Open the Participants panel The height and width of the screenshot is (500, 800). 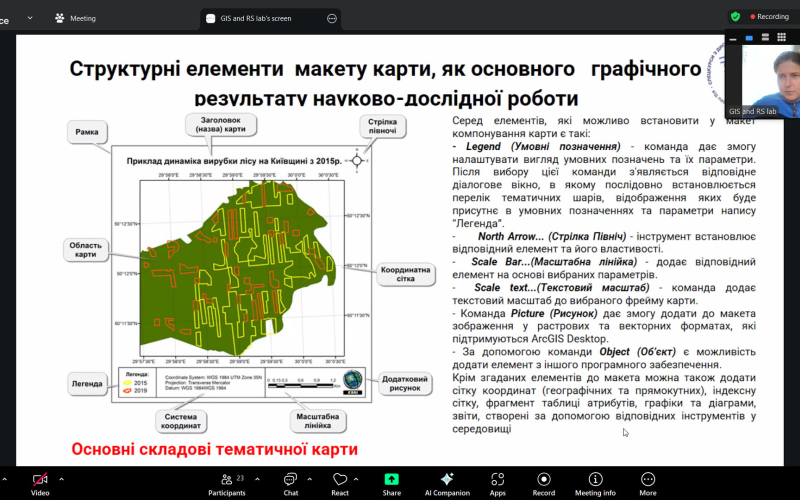point(225,480)
